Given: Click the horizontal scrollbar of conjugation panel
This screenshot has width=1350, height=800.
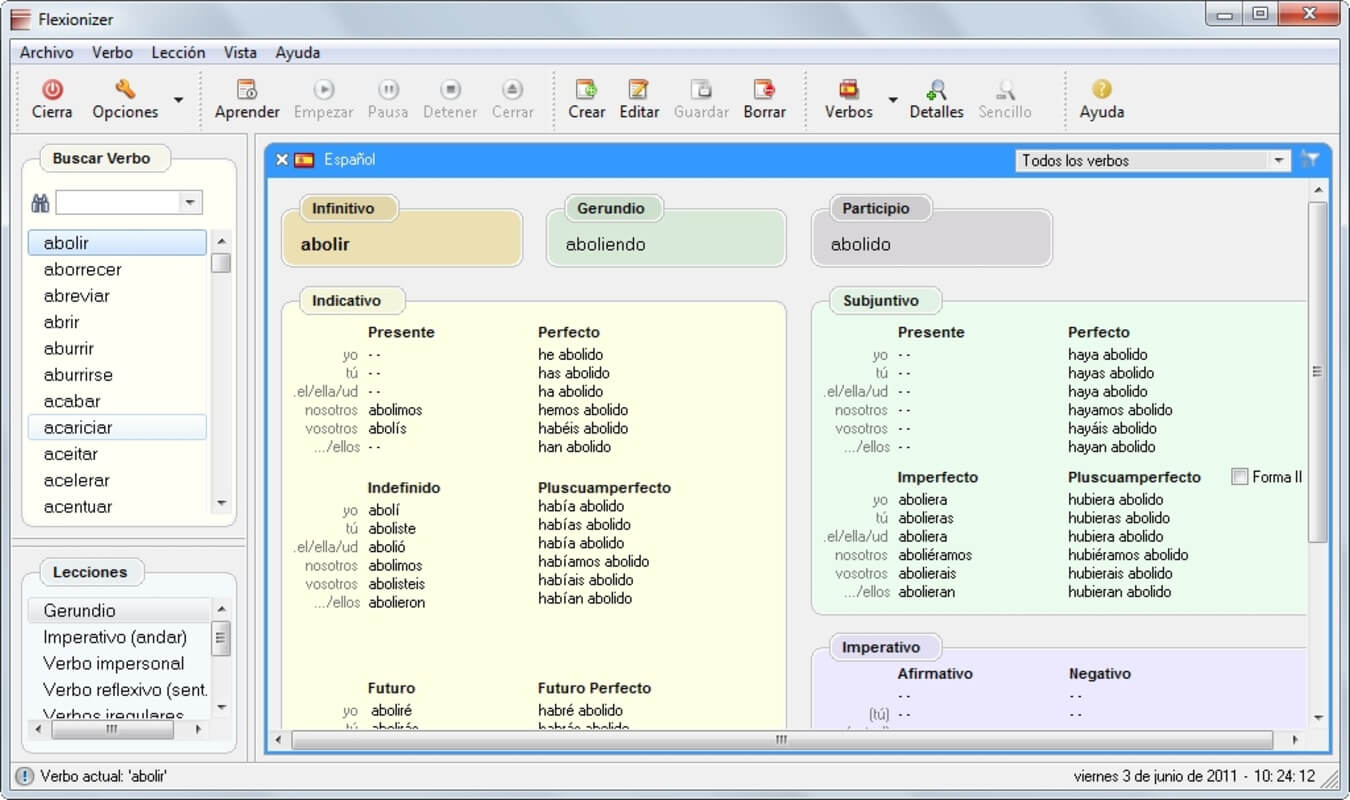Looking at the screenshot, I should 780,740.
